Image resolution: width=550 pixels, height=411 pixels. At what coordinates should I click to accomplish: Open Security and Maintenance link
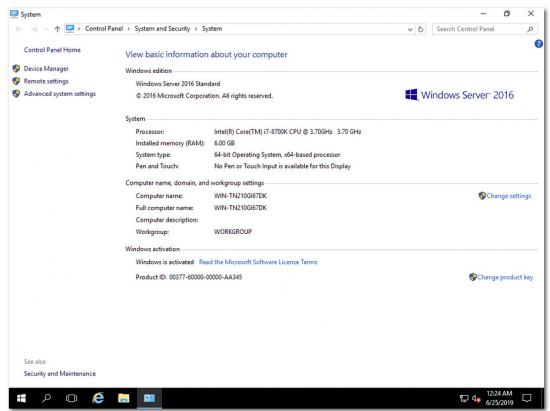tap(60, 374)
